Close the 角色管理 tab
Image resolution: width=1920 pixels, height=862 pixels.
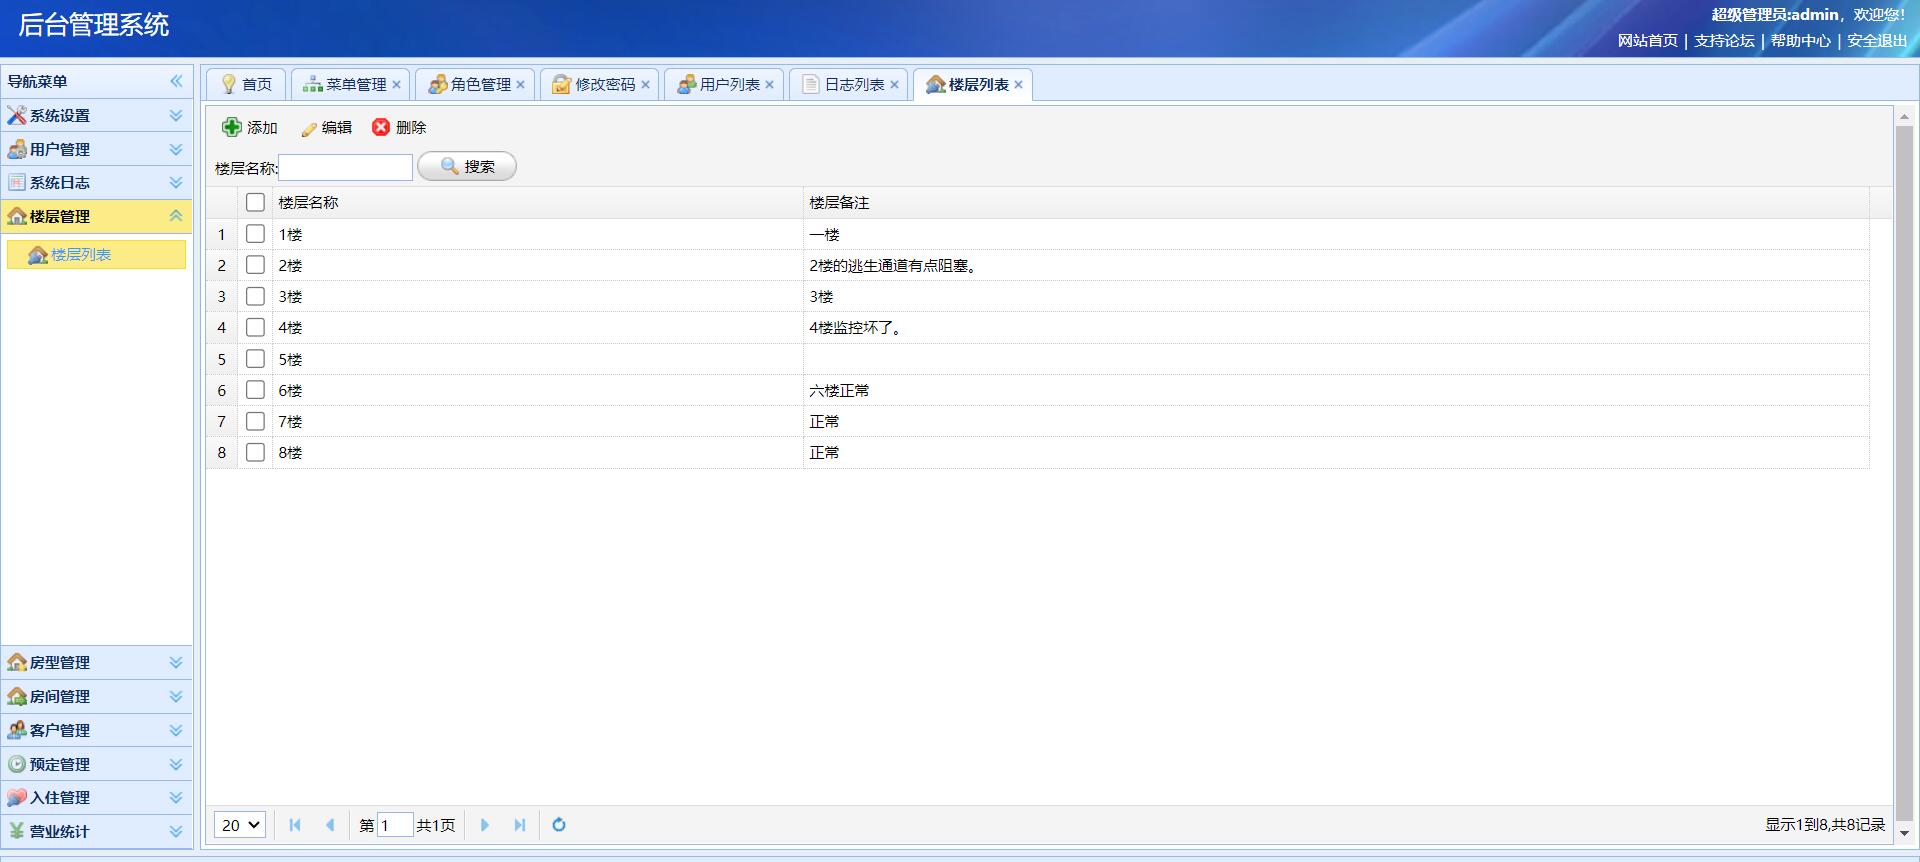click(x=520, y=85)
